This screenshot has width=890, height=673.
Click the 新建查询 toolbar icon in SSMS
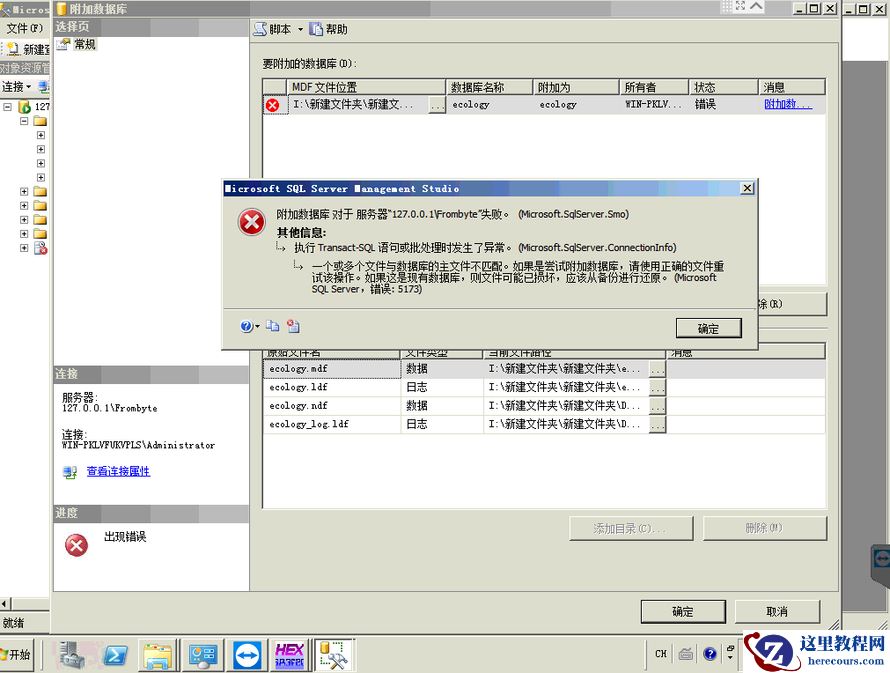[x=27, y=49]
